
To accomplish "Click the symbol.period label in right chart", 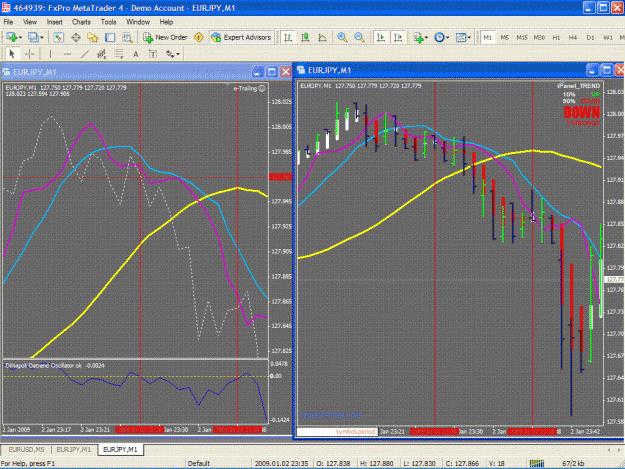I will tap(355, 432).
